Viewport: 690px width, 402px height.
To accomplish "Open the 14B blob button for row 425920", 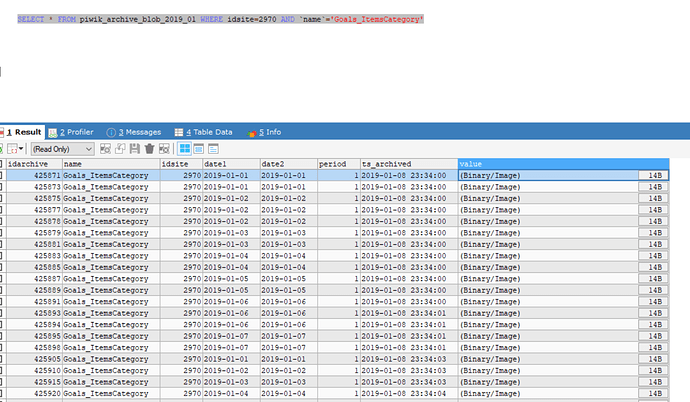I will (653, 393).
